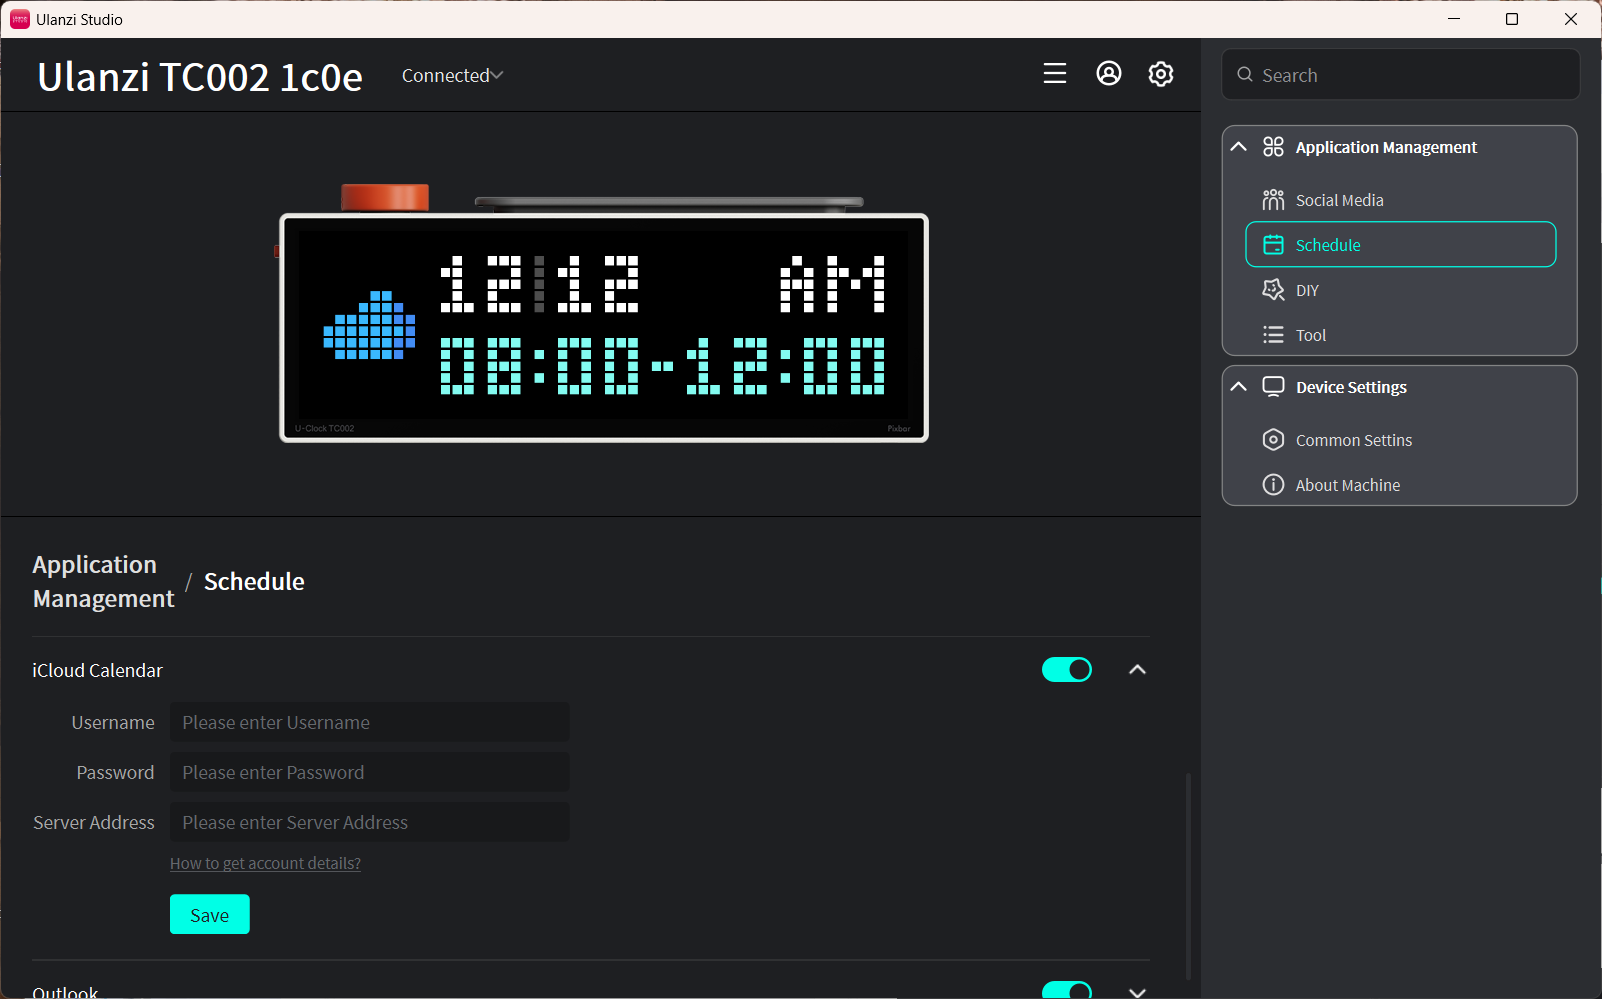Click the Outlook heading
Screen dimensions: 1602x999
pos(65,992)
